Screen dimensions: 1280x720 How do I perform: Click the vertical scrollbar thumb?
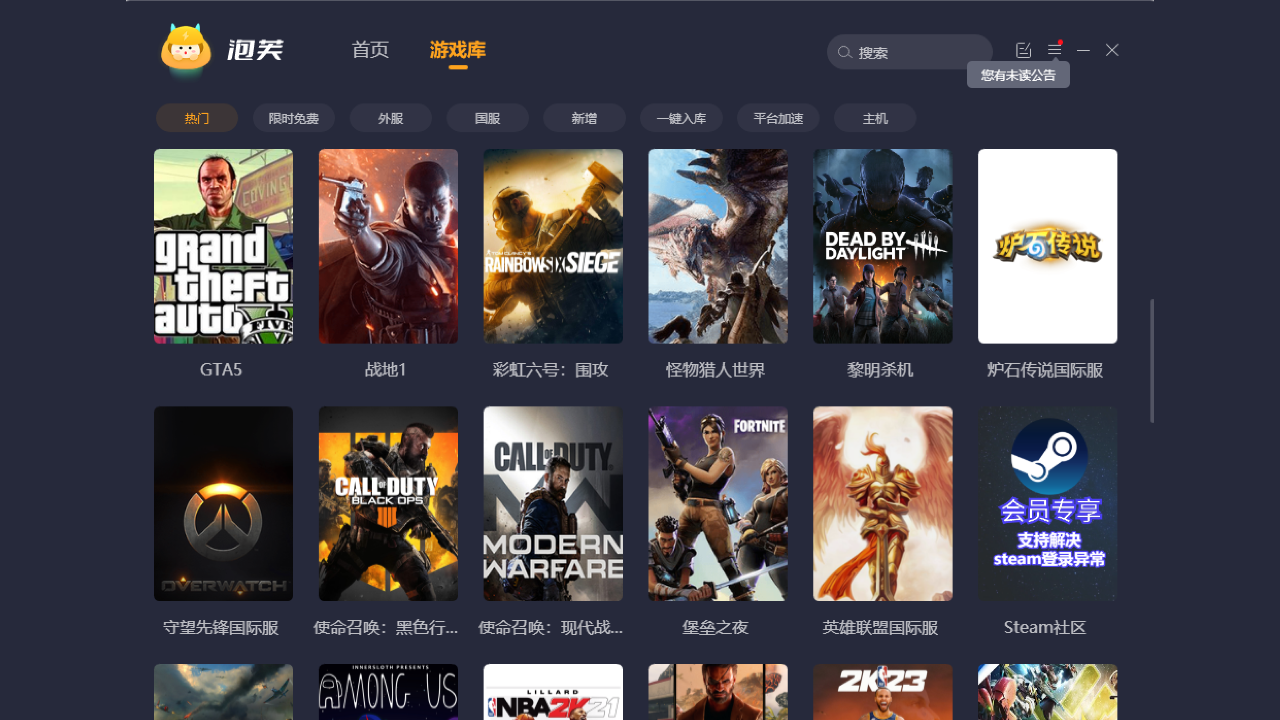(x=1152, y=360)
